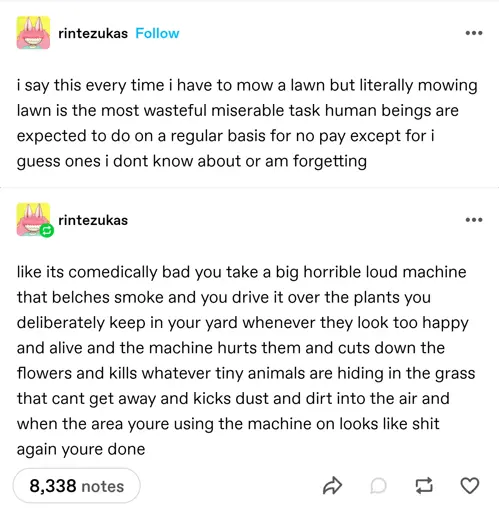Select the first paragraph about mowing lawns
The width and height of the screenshot is (499, 512).
(x=247, y=123)
